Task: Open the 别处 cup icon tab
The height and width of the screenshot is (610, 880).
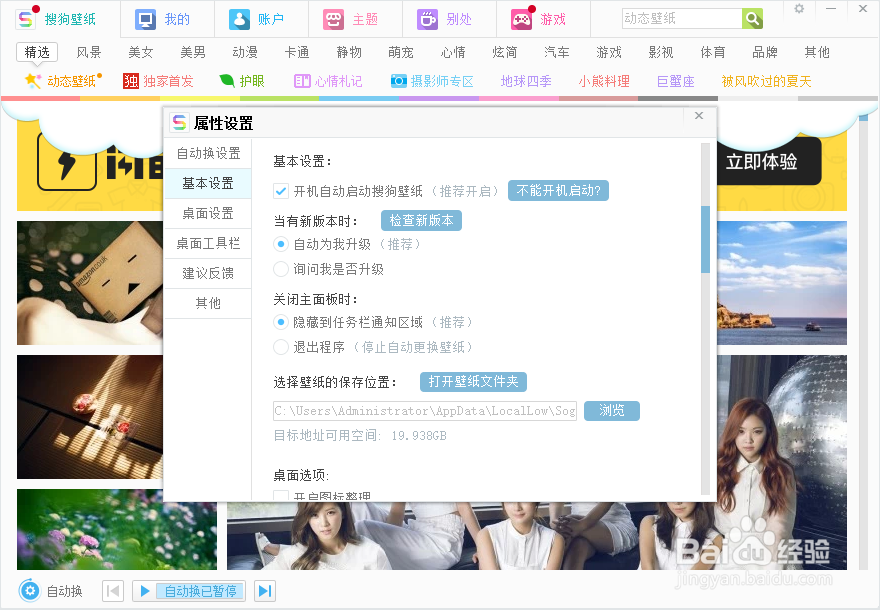Action: (x=427, y=20)
